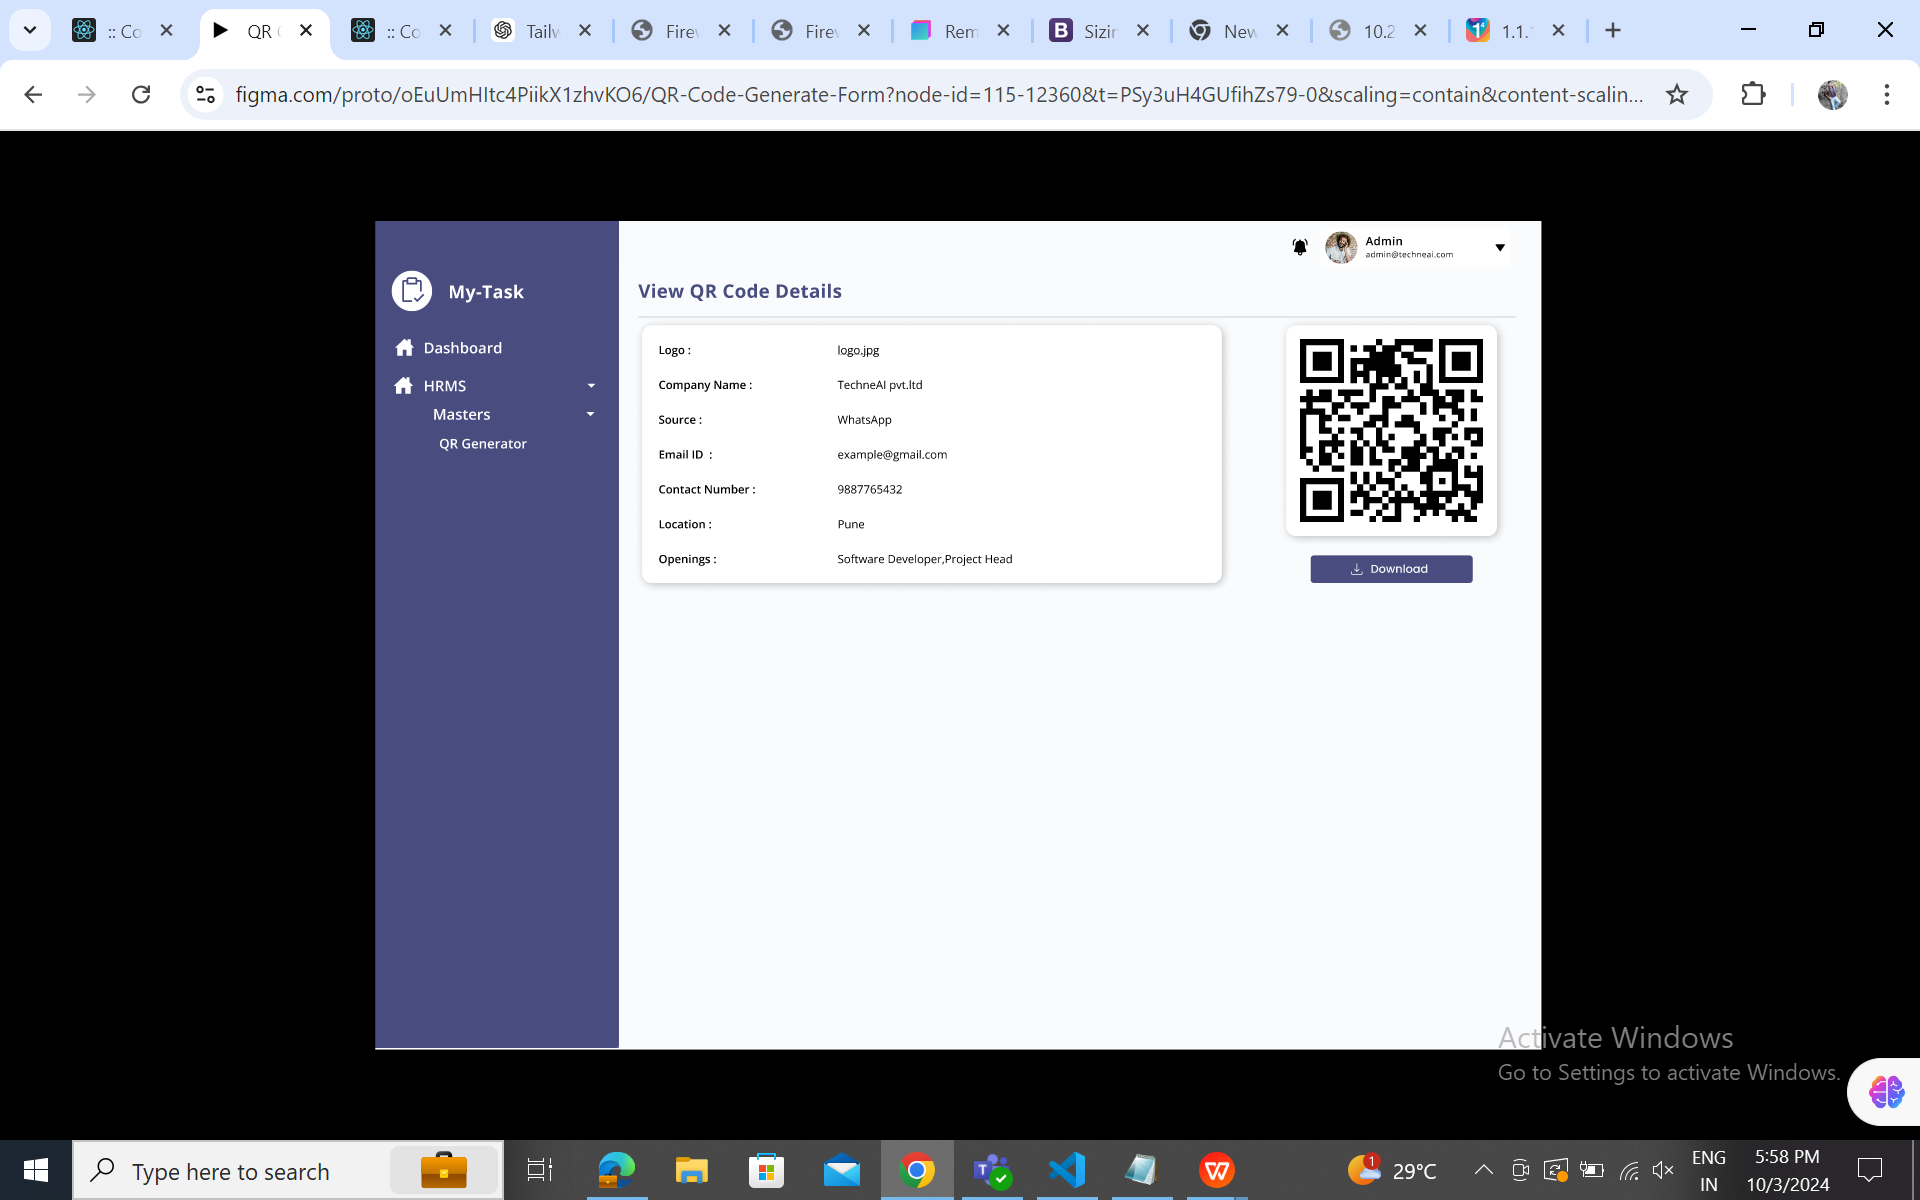
Task: Launch Microsoft Edge from taskbar
Action: (617, 1170)
